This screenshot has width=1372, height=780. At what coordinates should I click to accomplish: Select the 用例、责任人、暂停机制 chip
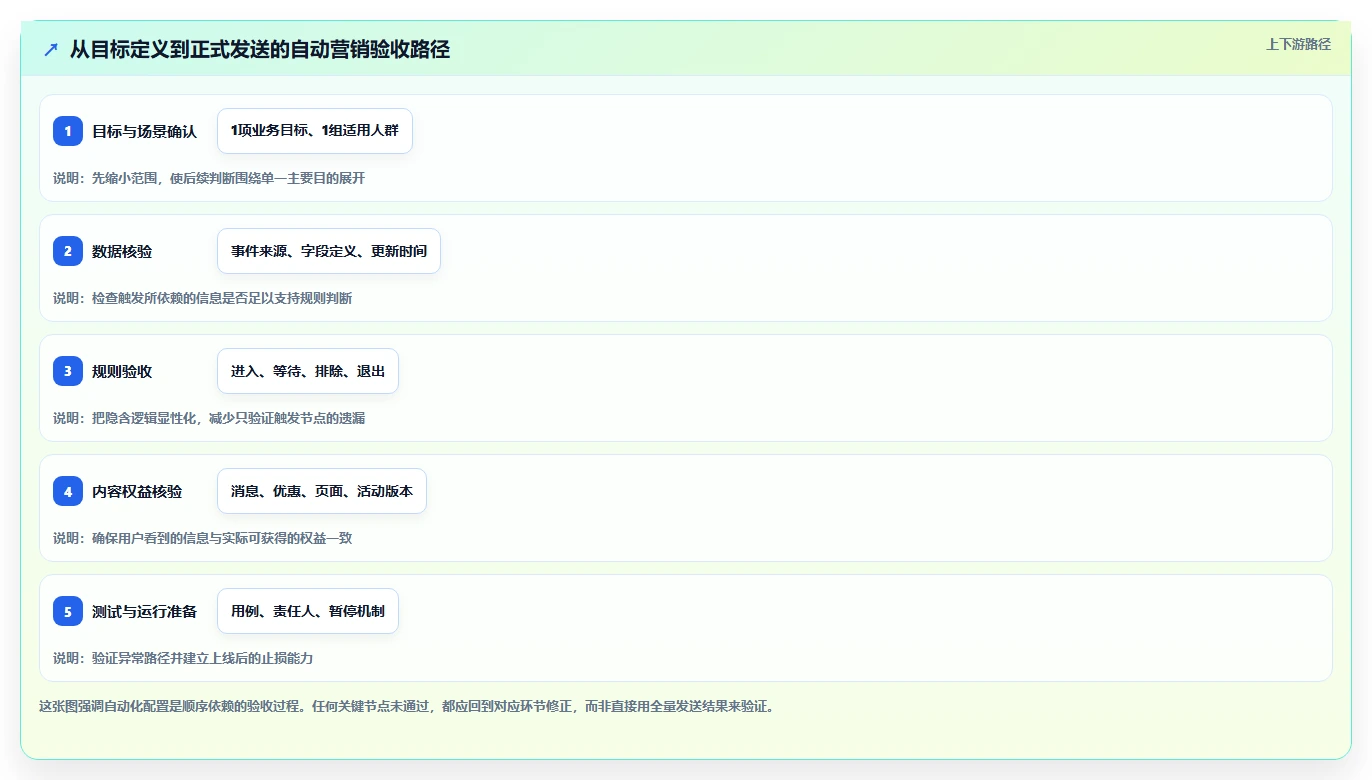point(308,611)
